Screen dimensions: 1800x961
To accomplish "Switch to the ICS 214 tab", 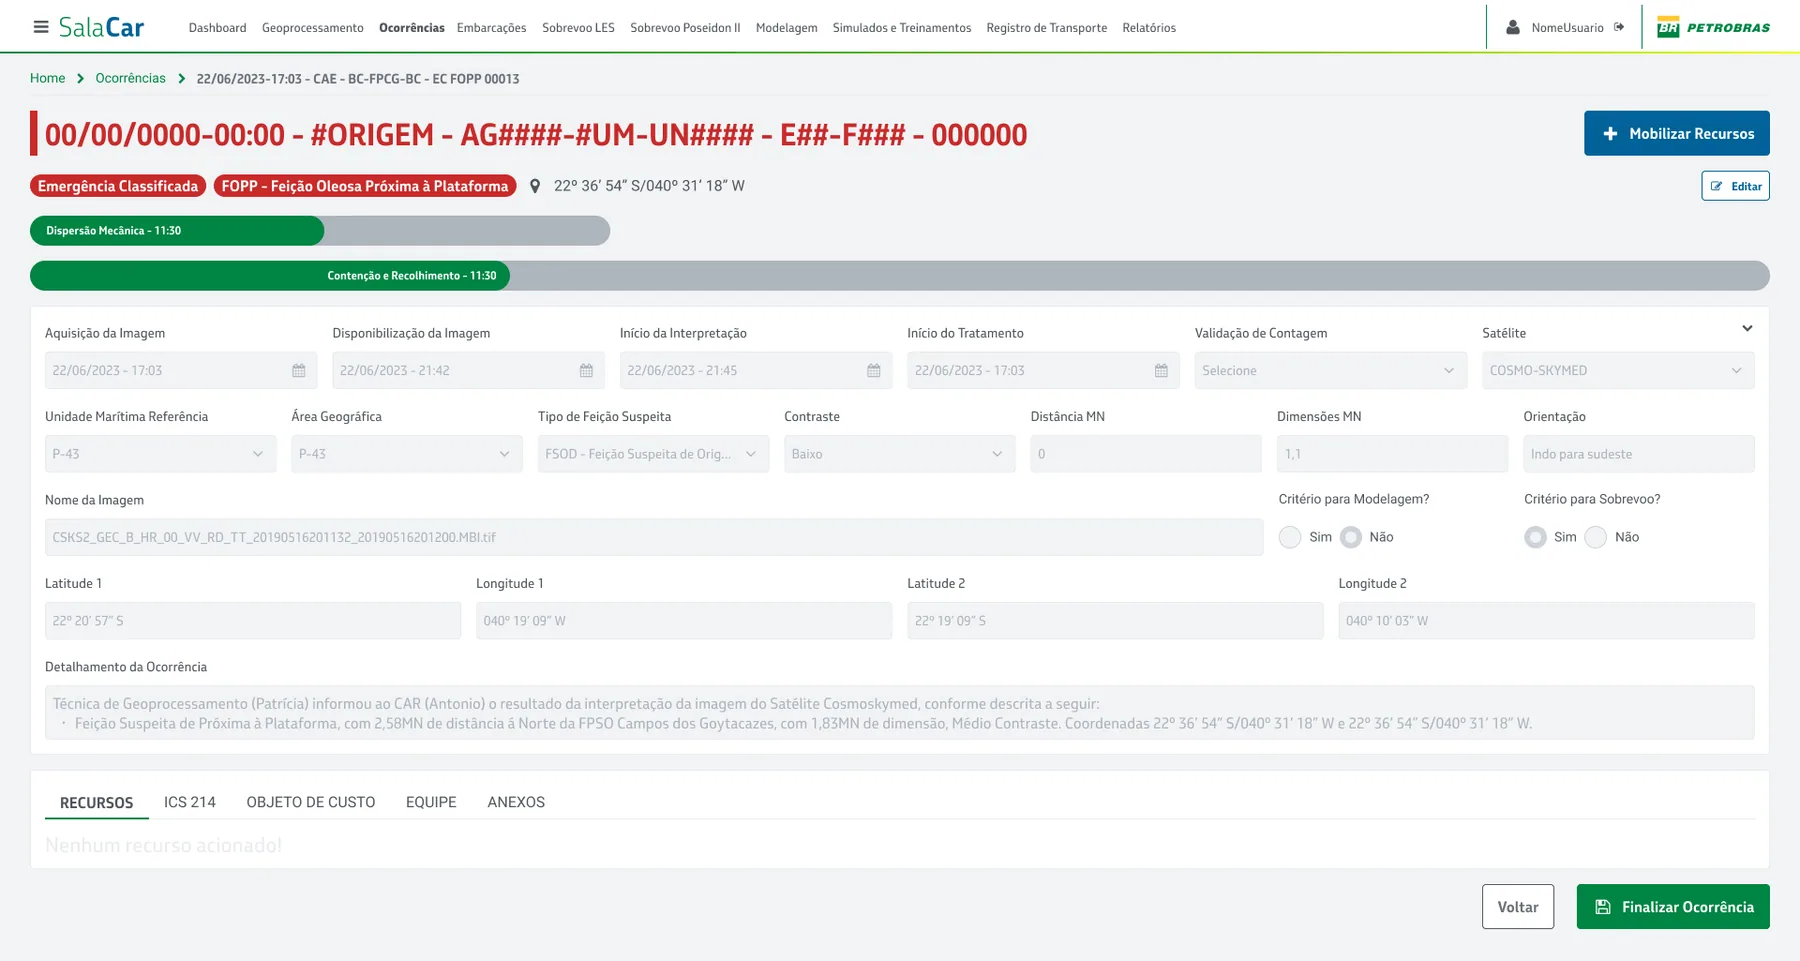I will tap(190, 802).
